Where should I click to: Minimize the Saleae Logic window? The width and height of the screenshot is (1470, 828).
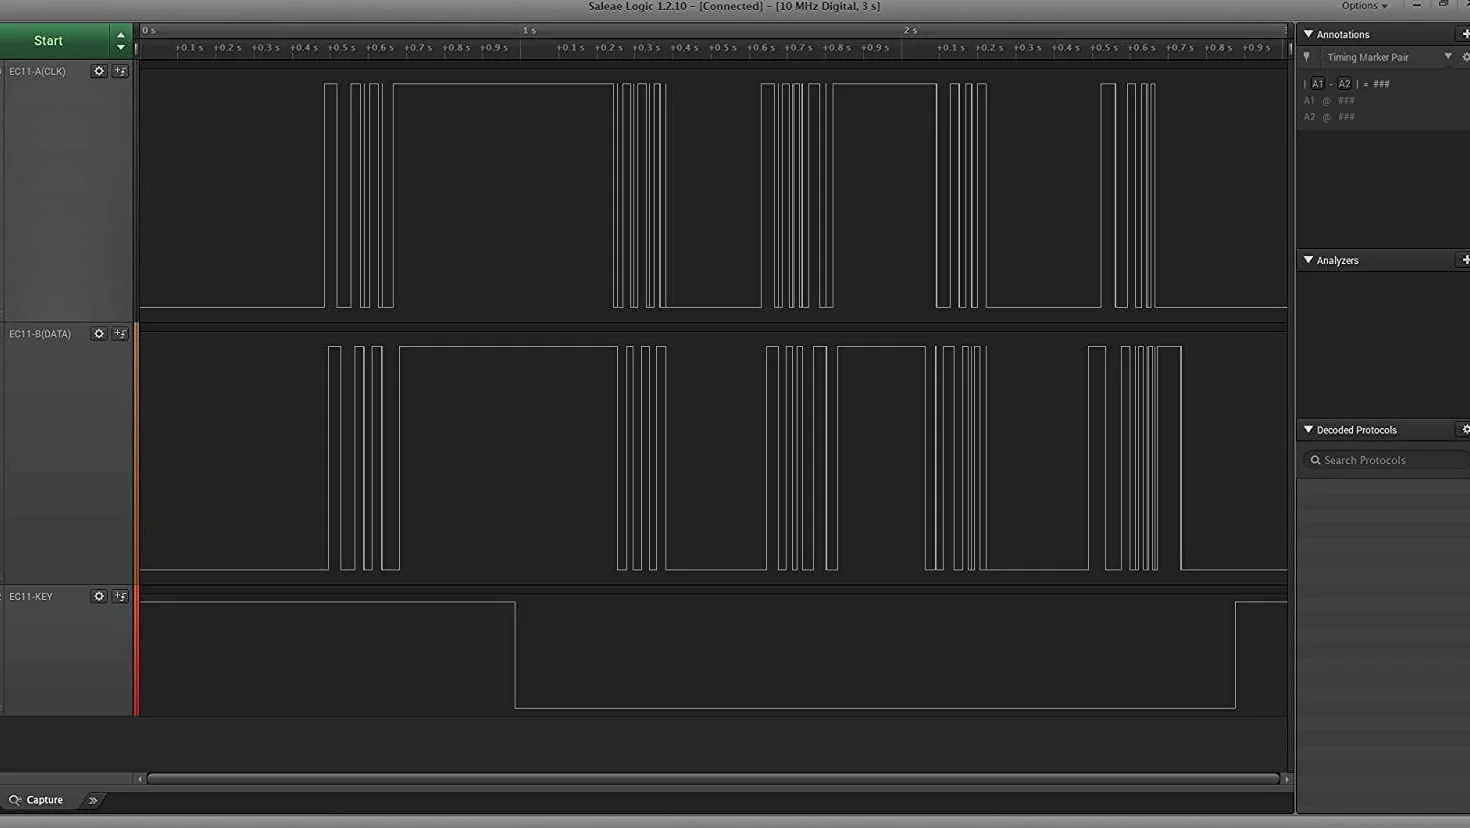tap(1416, 5)
